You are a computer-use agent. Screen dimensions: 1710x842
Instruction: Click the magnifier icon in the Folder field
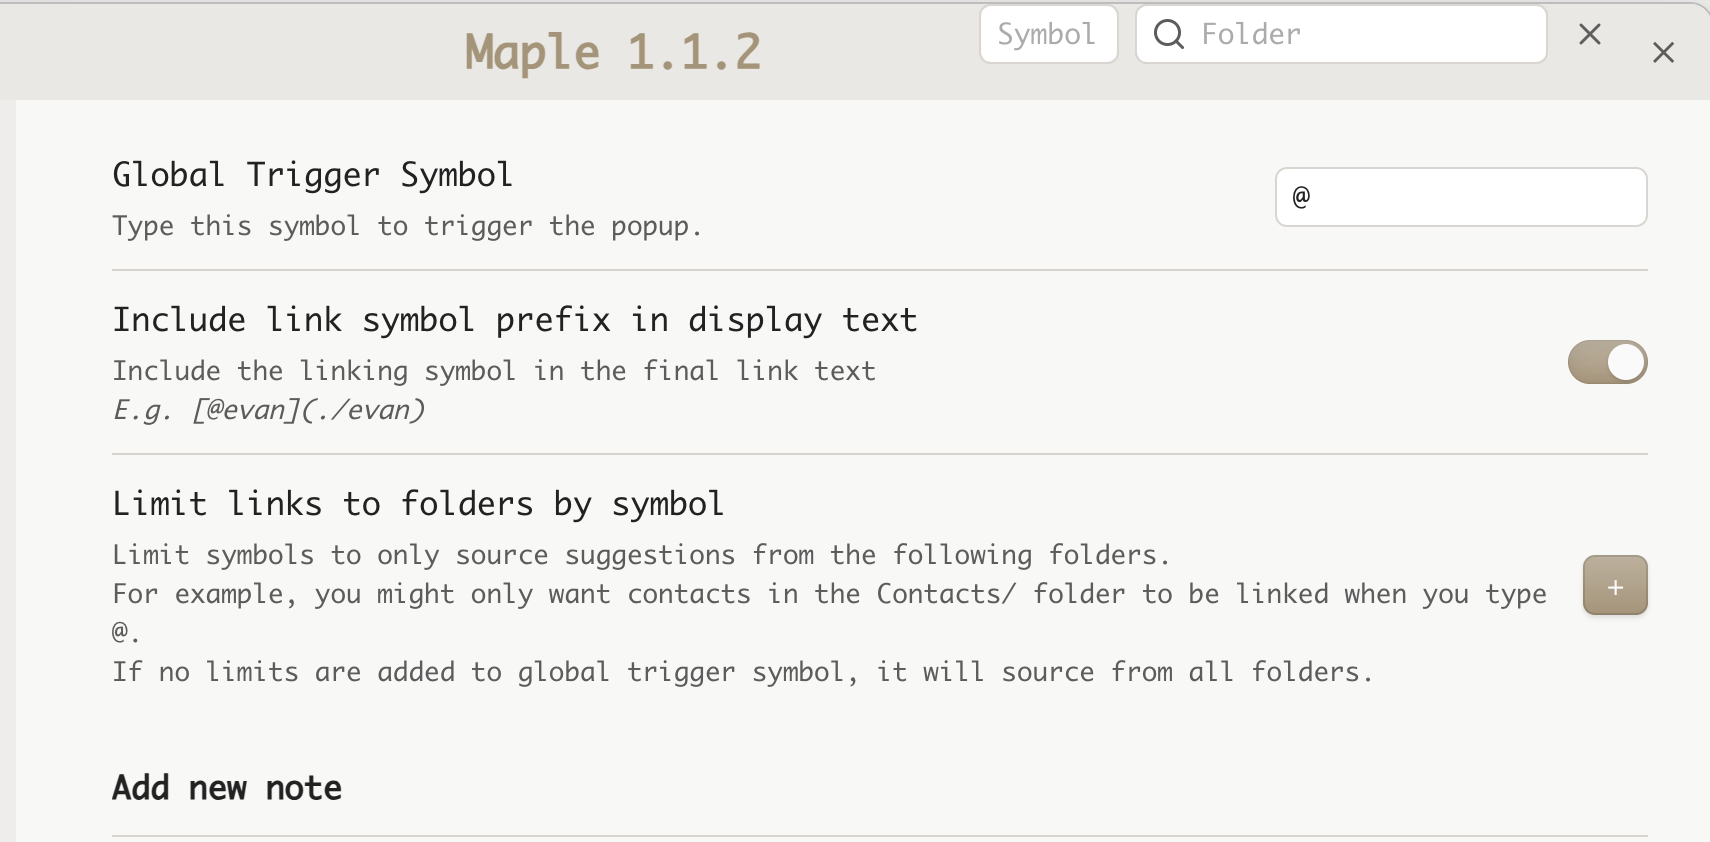(1169, 35)
